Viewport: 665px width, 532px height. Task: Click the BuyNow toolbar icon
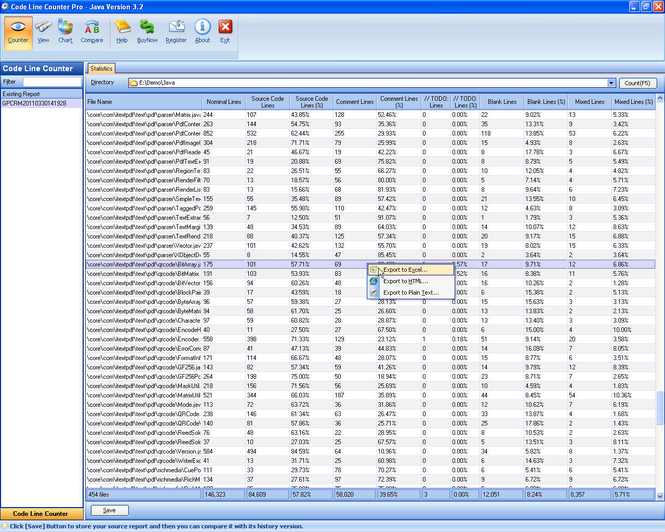[147, 31]
